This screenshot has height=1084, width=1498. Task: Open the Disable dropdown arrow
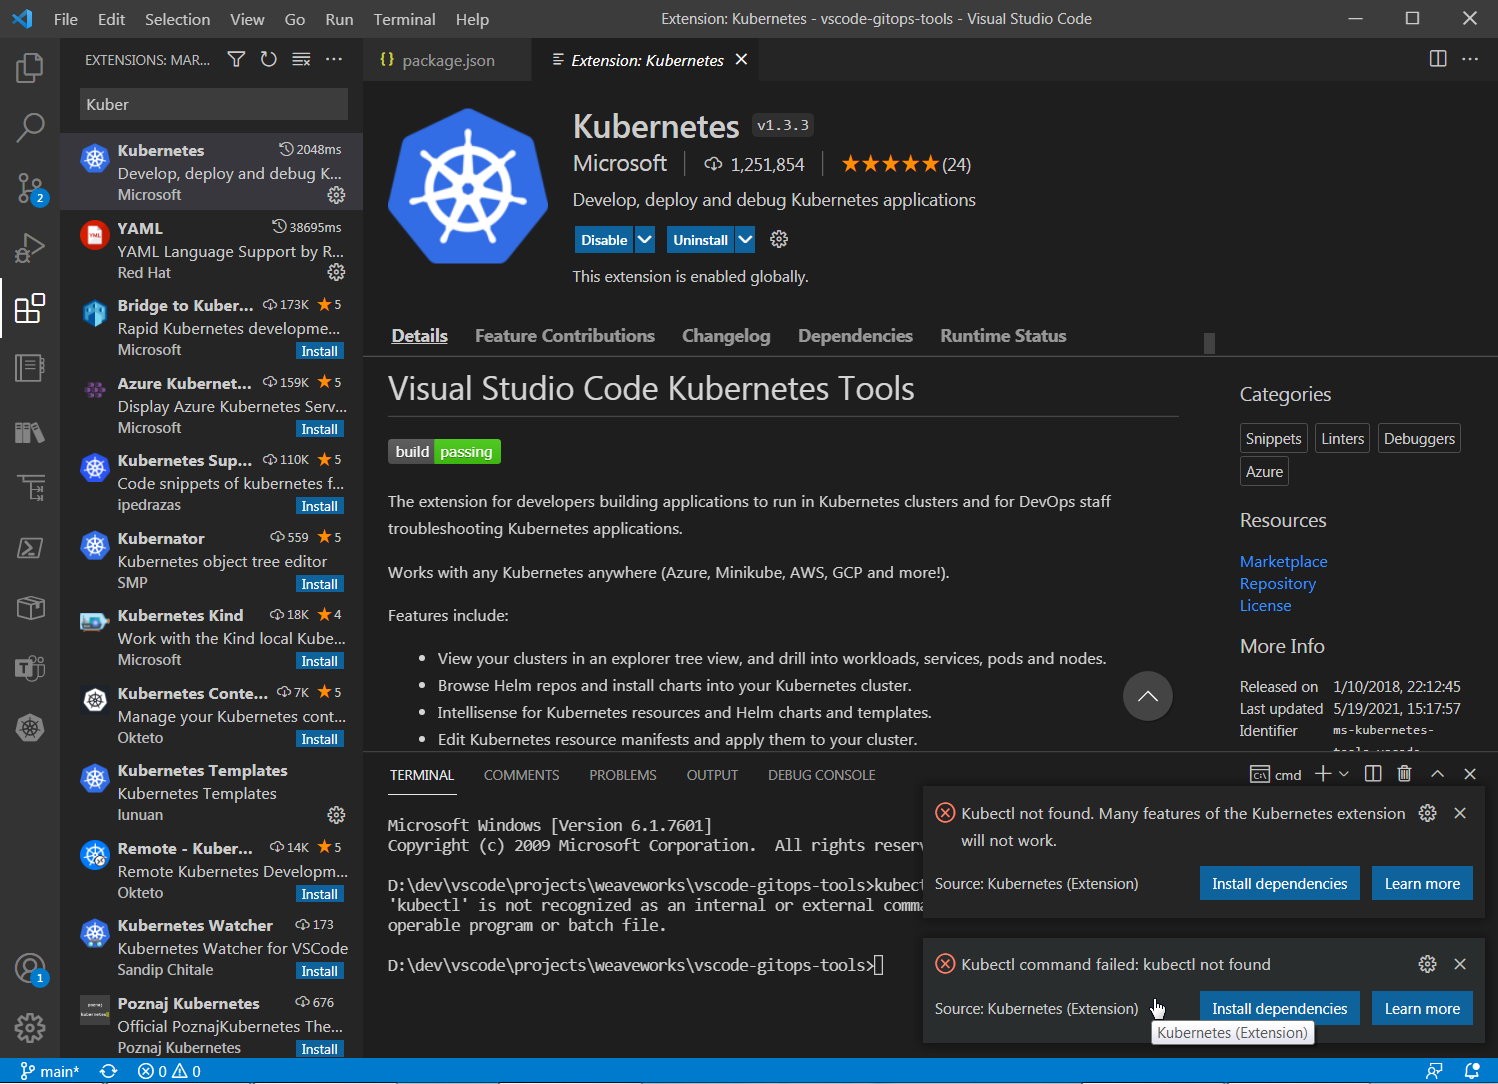(644, 239)
